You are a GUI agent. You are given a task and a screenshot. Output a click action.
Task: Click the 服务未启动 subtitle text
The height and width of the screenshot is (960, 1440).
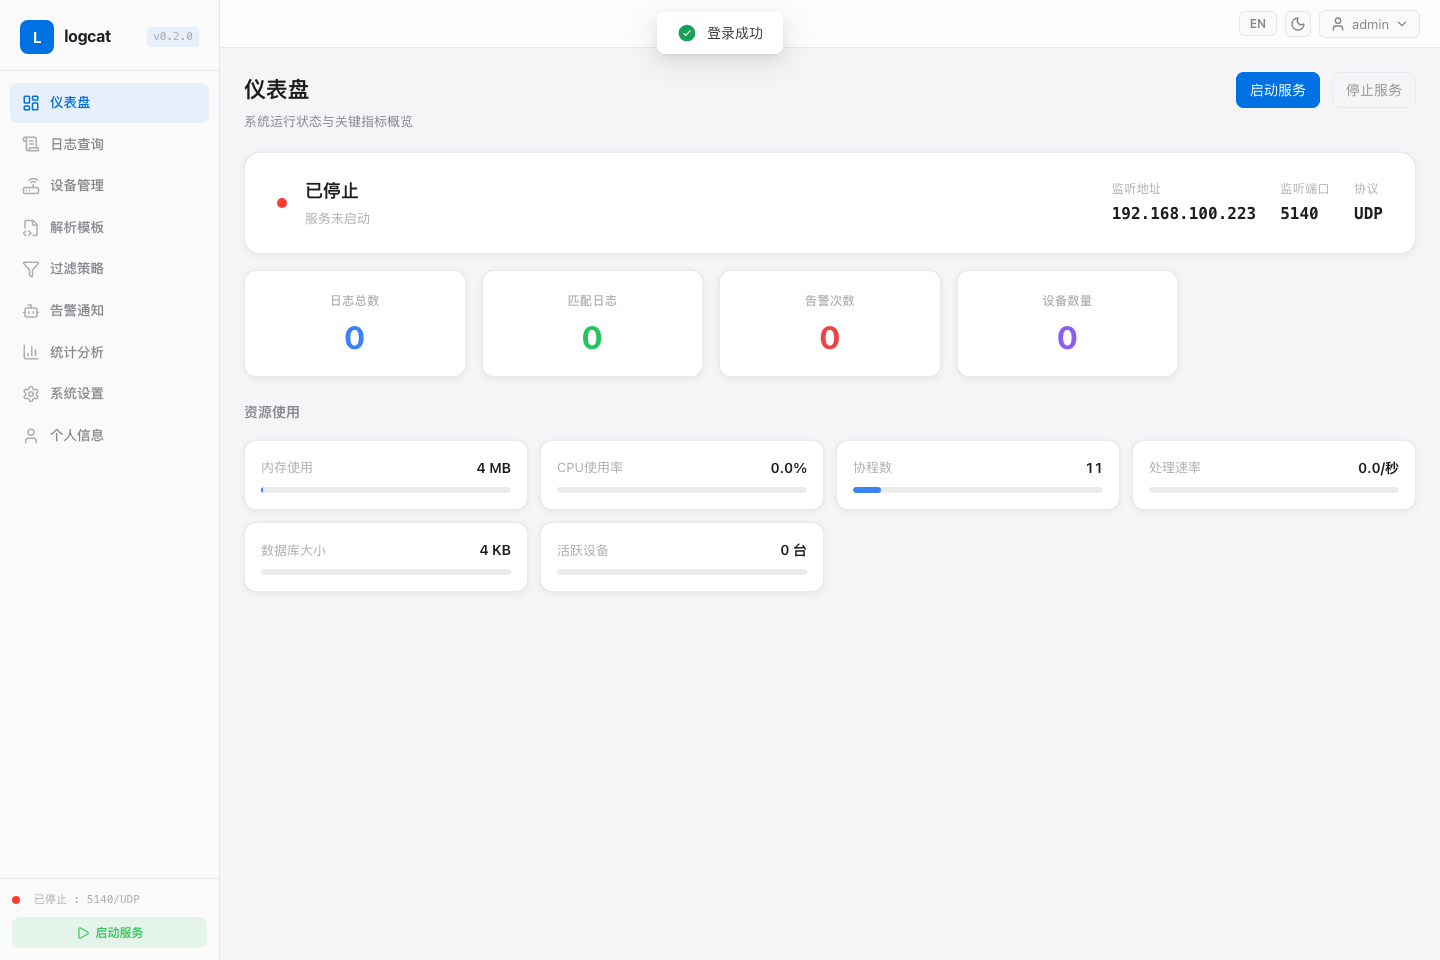(338, 219)
